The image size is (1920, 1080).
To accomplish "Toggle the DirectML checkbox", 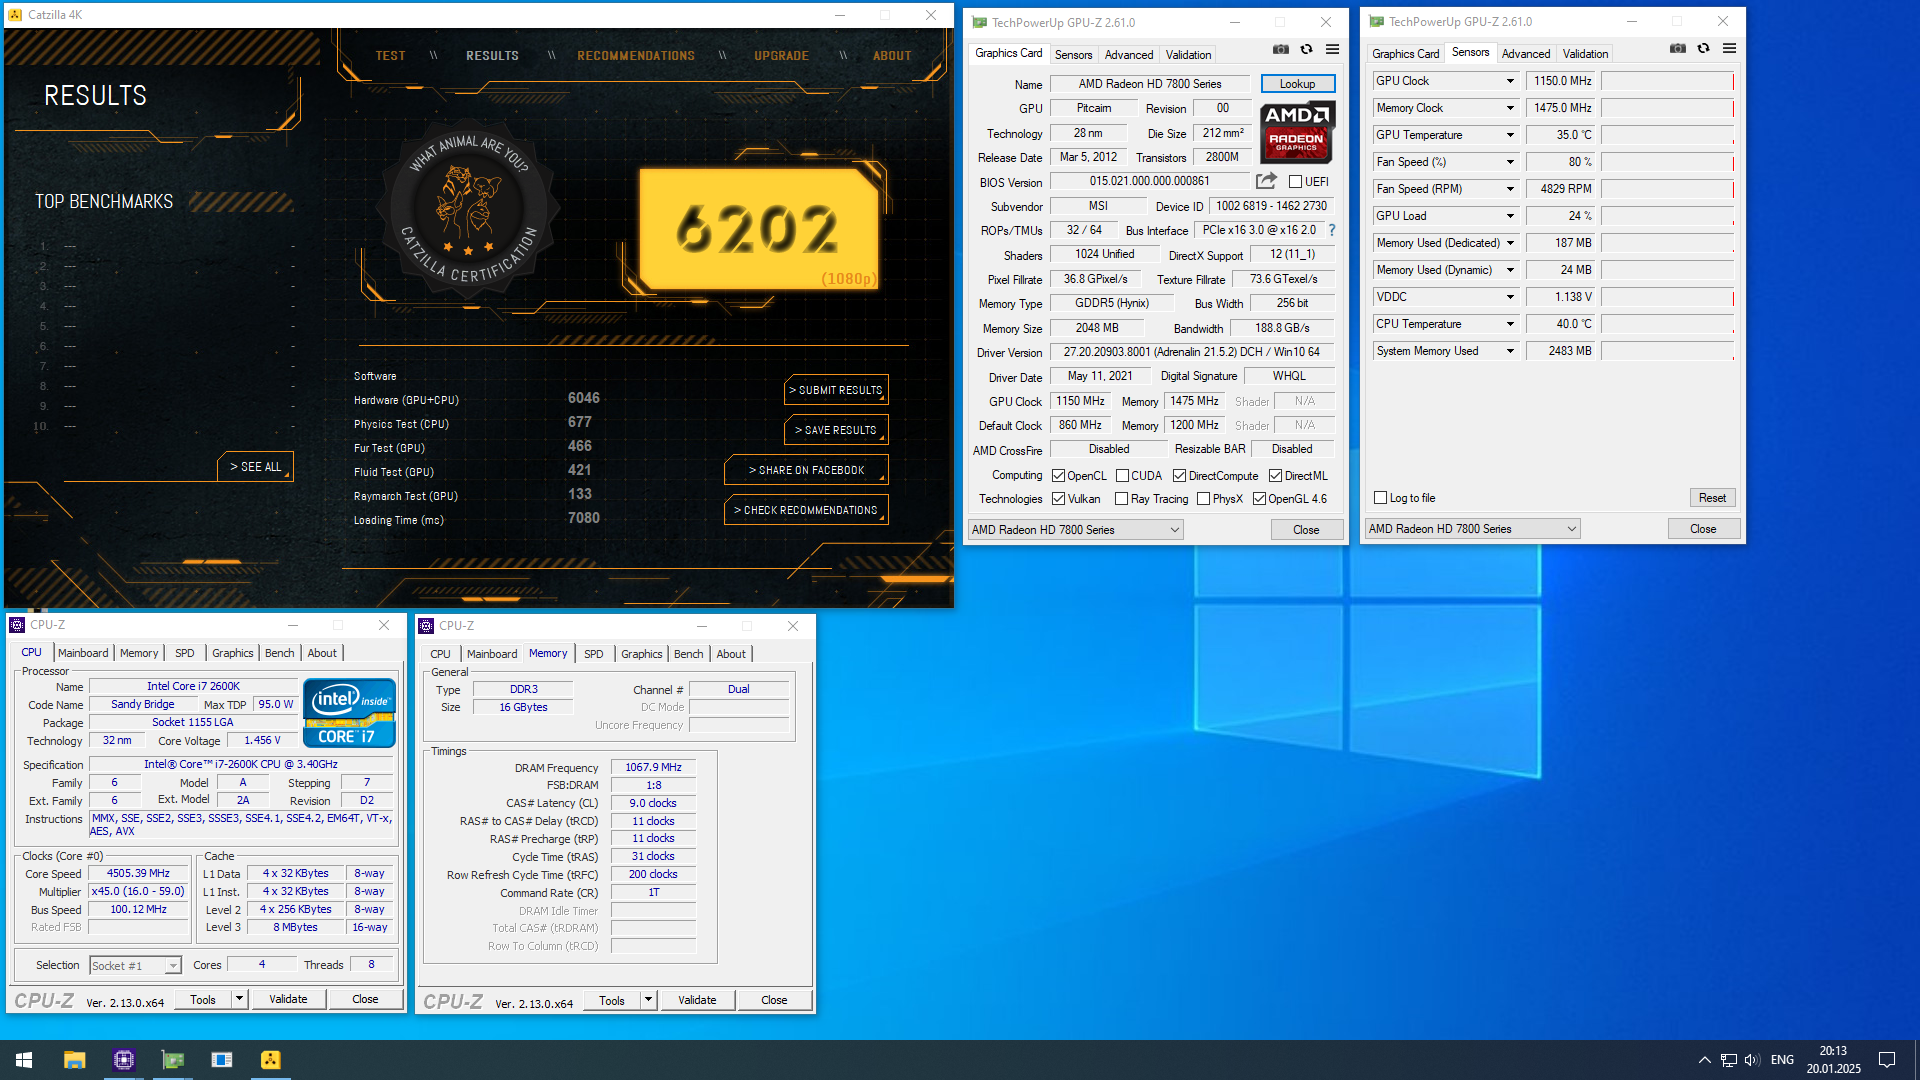I will [x=1275, y=476].
